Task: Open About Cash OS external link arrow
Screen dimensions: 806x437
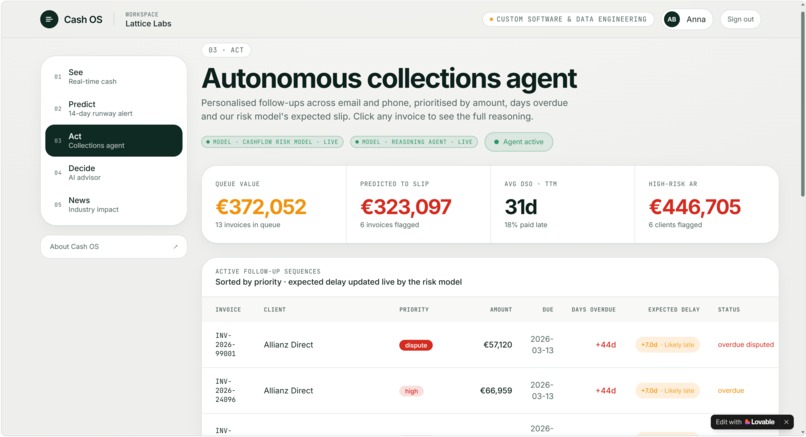Action: [175, 247]
